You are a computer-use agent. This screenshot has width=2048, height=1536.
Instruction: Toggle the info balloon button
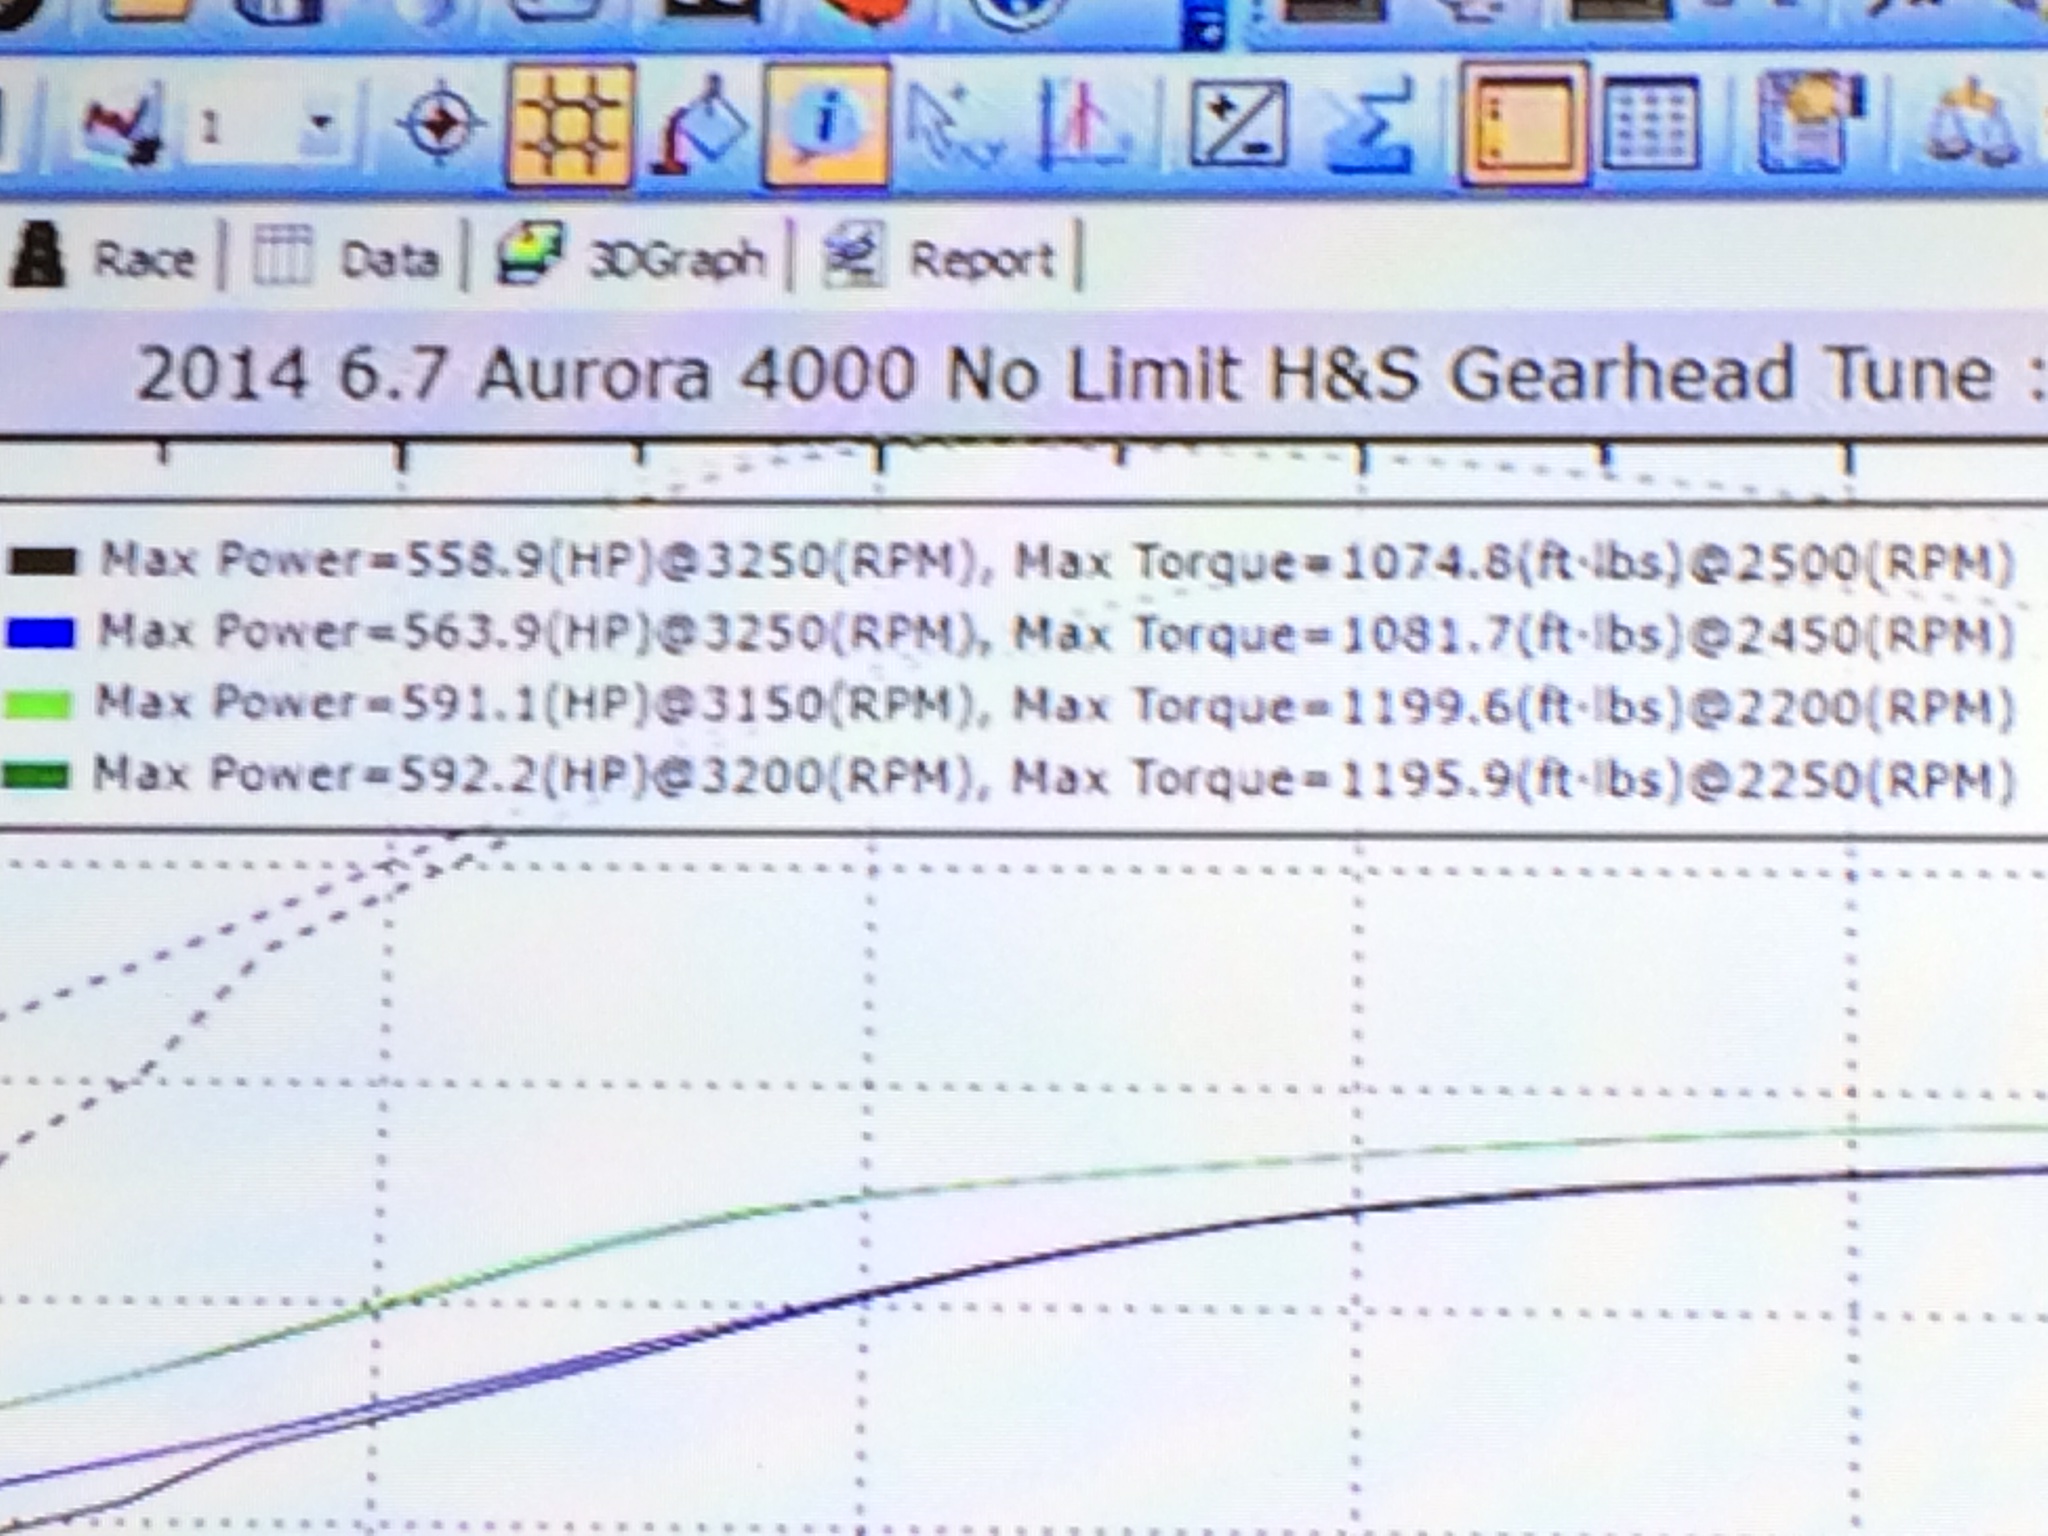click(x=826, y=126)
